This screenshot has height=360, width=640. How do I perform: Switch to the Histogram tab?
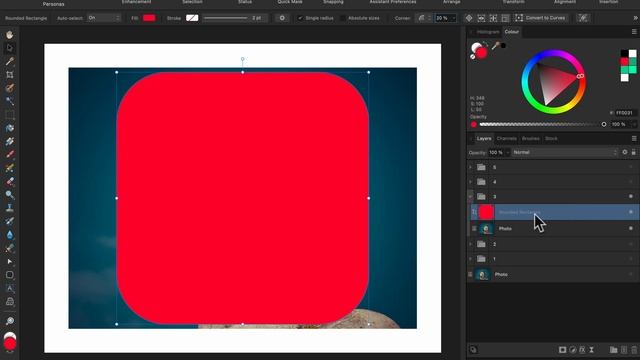[488, 32]
